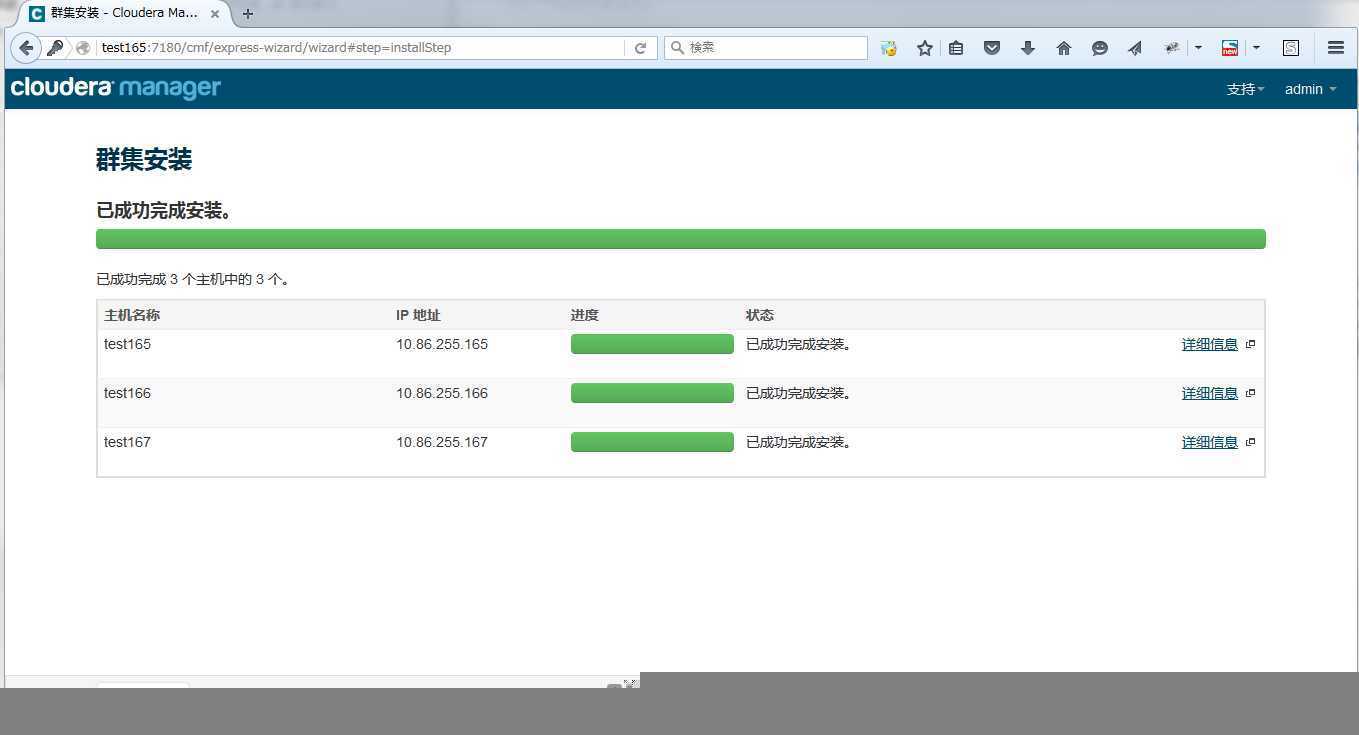Click the paper plane send icon
1359x735 pixels.
(1135, 47)
